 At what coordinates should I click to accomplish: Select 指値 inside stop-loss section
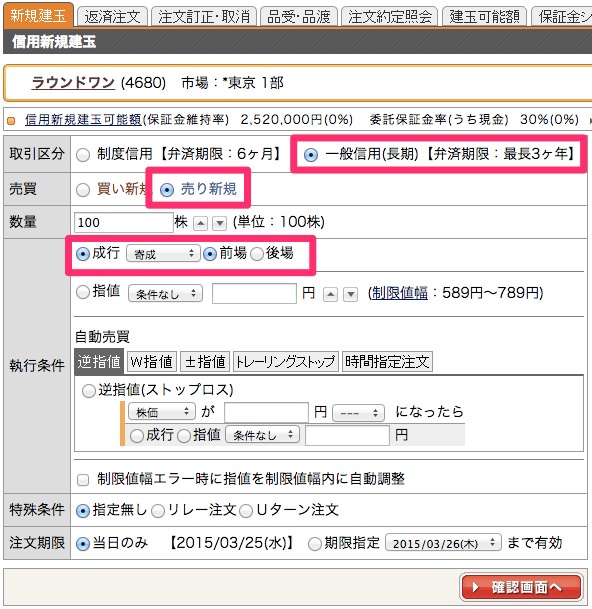pos(184,436)
